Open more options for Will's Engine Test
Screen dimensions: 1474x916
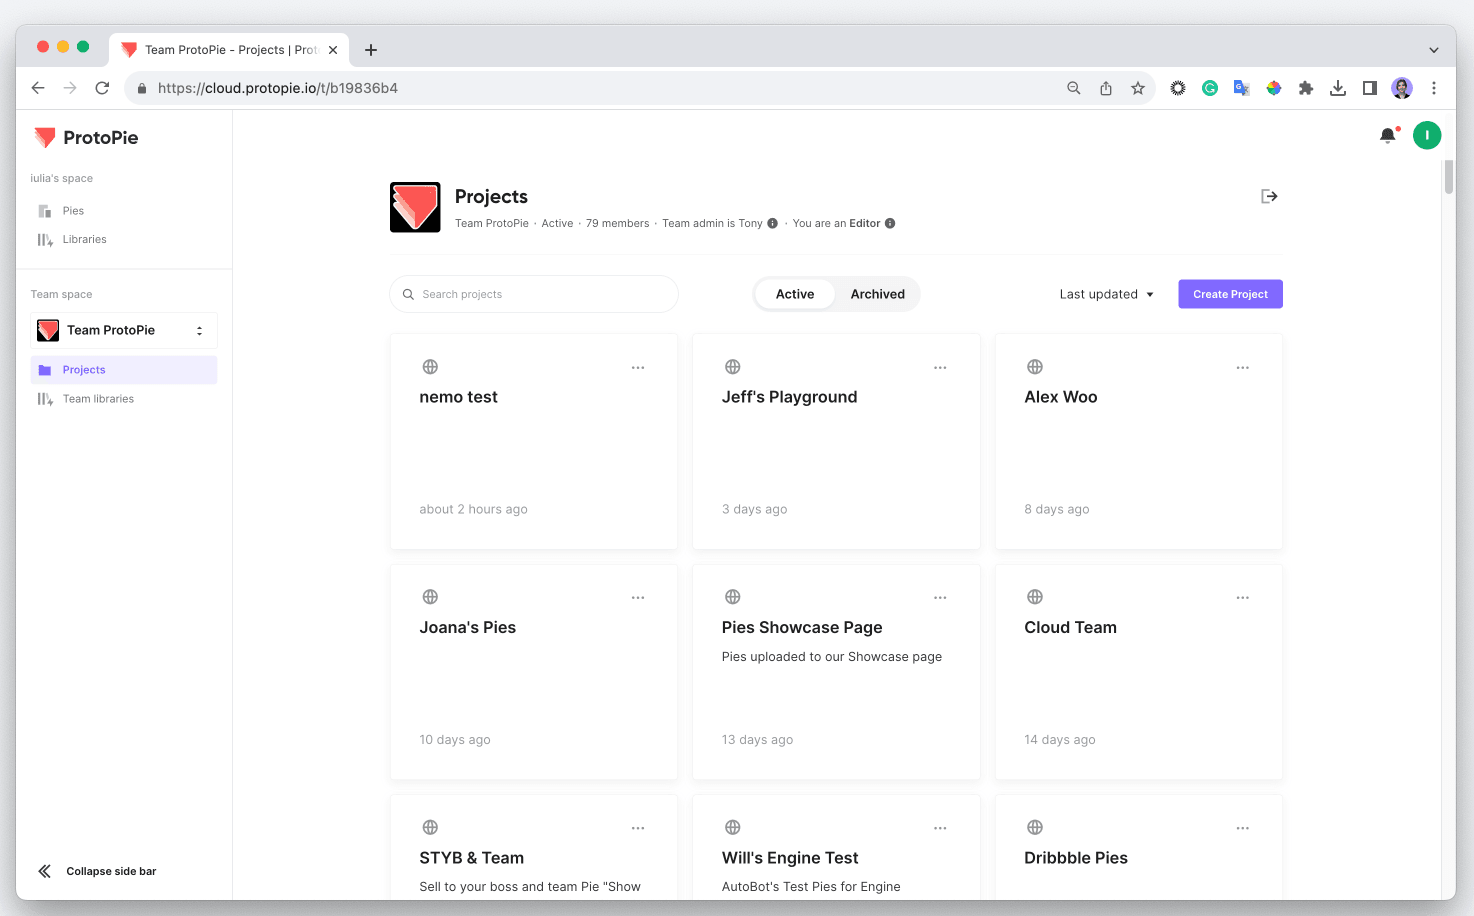pos(940,828)
